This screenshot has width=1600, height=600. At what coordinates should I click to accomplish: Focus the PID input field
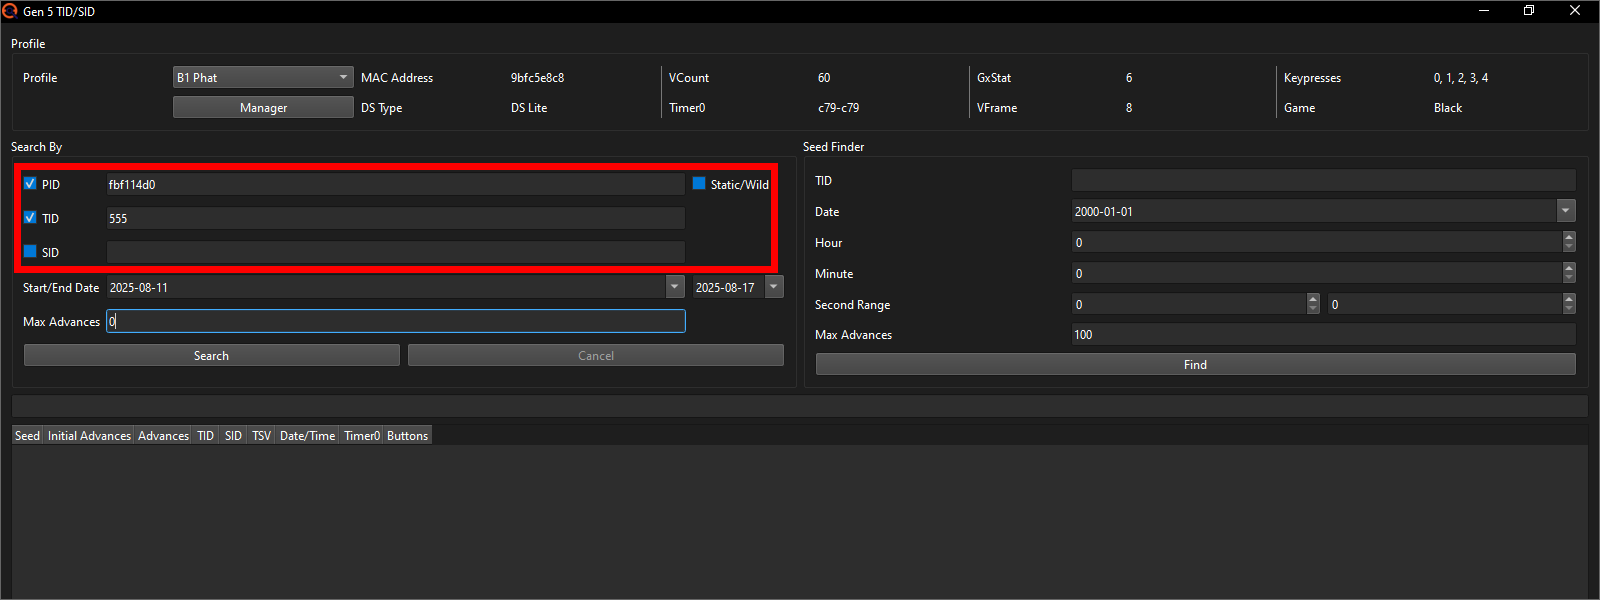point(395,184)
